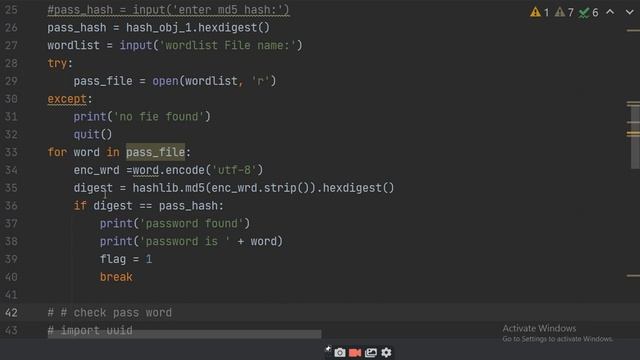Click the 'password found' string

pyautogui.click(x=191, y=224)
